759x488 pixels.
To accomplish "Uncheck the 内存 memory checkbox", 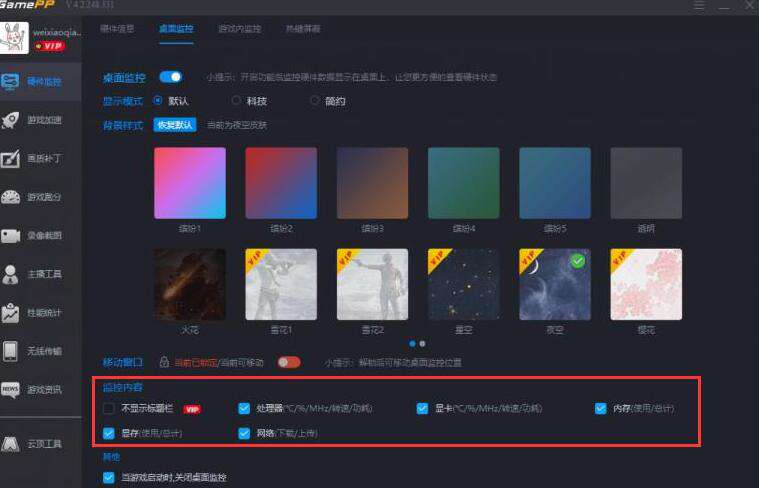I will pyautogui.click(x=601, y=409).
